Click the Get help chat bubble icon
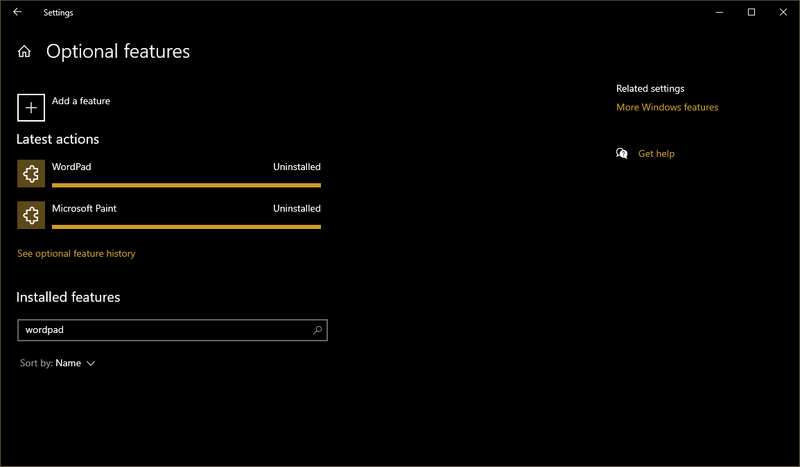800x467 pixels. [621, 153]
